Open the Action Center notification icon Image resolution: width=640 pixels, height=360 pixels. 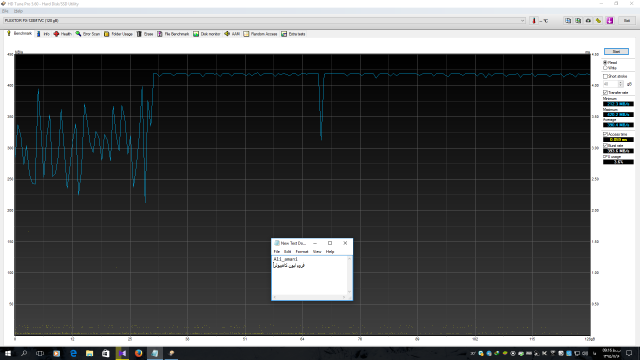(629, 353)
